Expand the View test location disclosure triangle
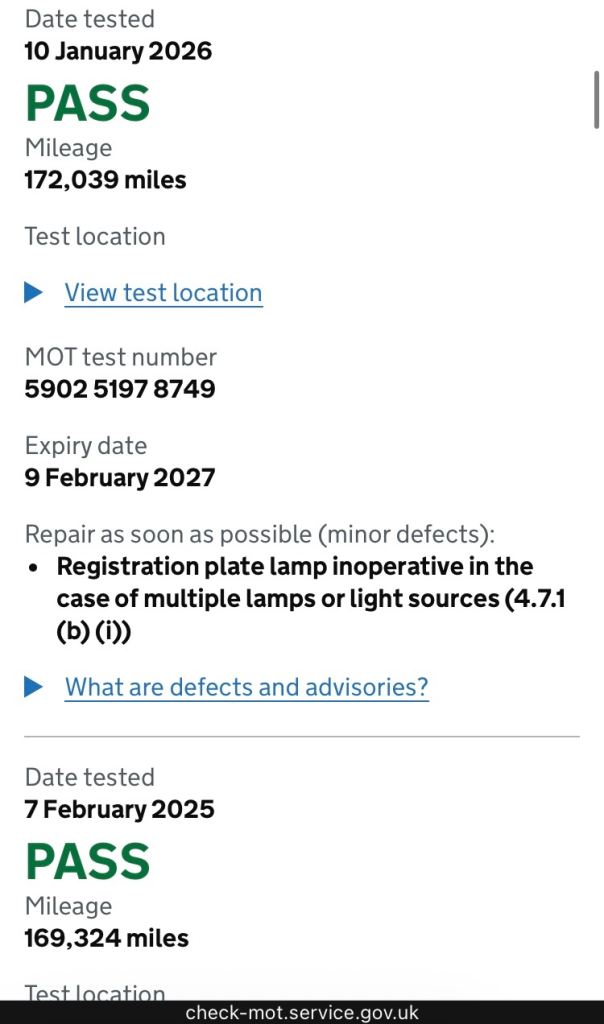604x1024 pixels. [34, 293]
